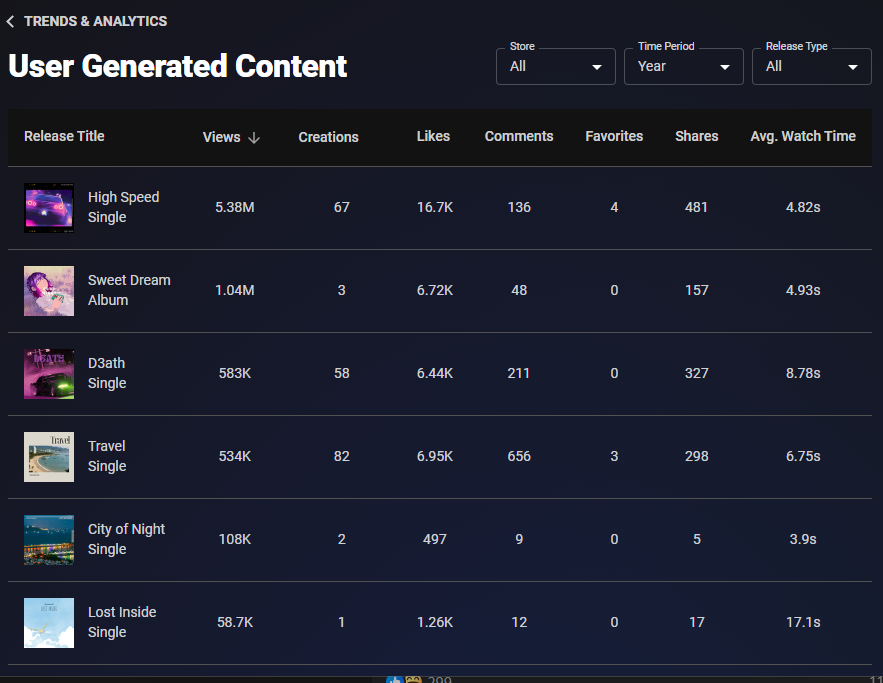The image size is (883, 683).
Task: Click the 6.44K likes value
Action: coord(435,373)
